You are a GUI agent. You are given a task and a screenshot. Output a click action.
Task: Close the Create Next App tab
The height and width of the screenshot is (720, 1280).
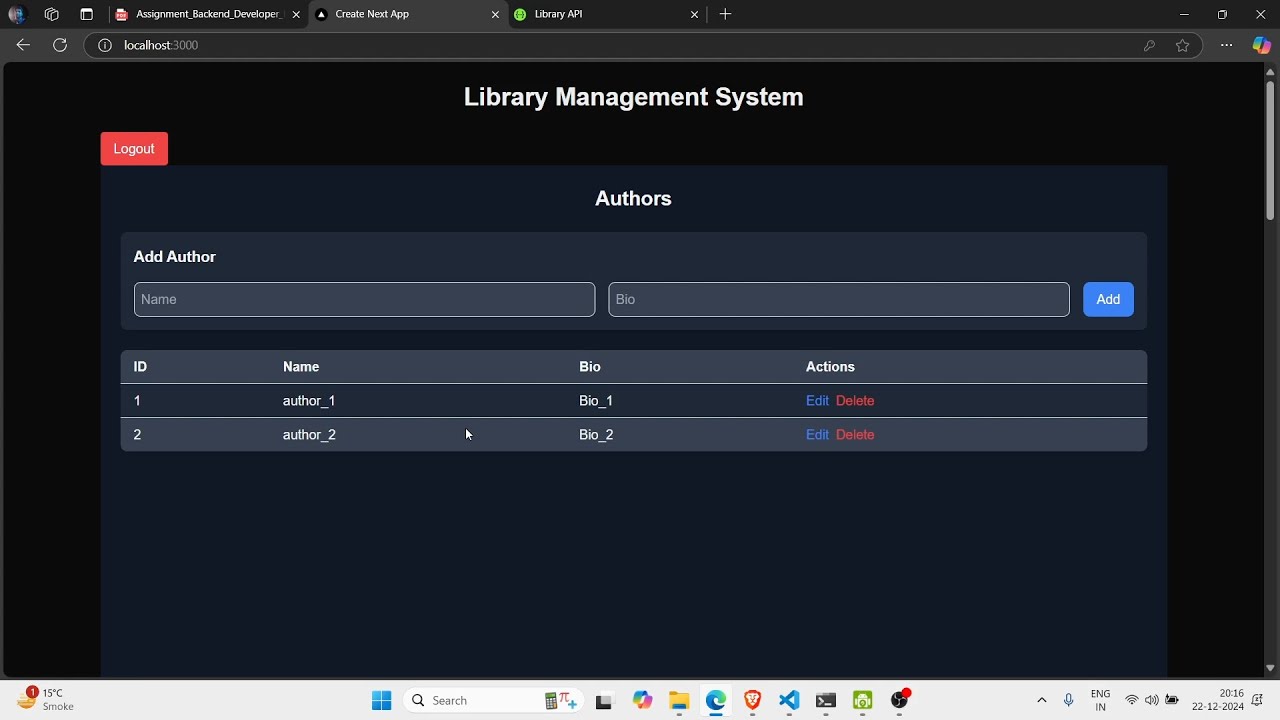point(495,15)
